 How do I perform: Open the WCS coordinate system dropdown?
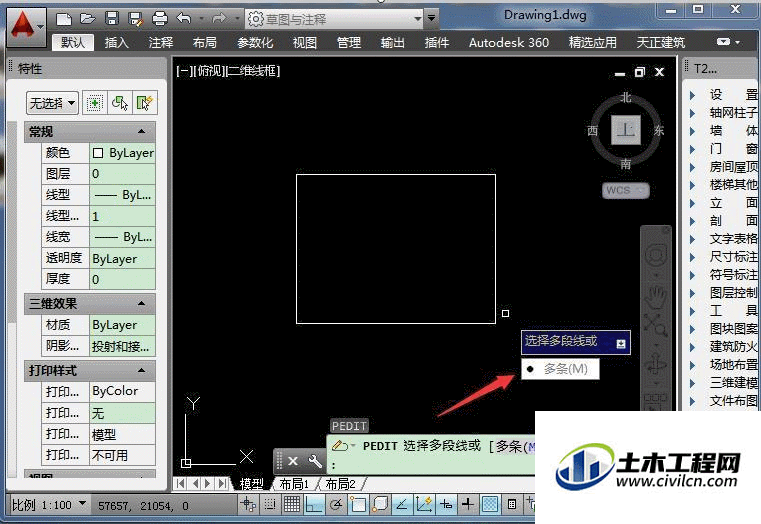pyautogui.click(x=626, y=190)
